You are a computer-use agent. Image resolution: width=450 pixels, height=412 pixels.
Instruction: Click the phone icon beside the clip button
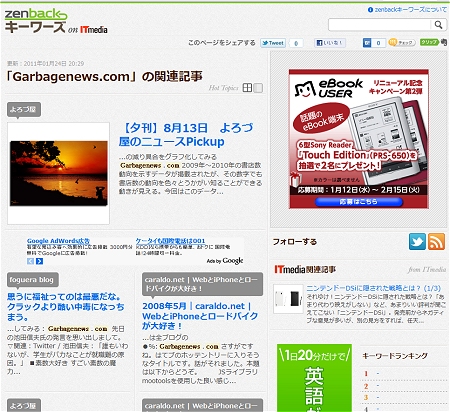point(444,42)
